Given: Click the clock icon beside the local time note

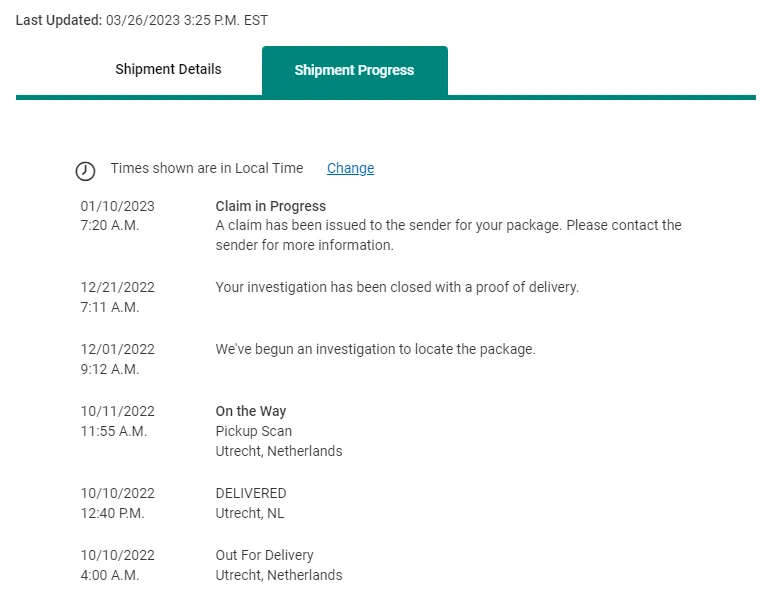Looking at the screenshot, I should click(86, 171).
